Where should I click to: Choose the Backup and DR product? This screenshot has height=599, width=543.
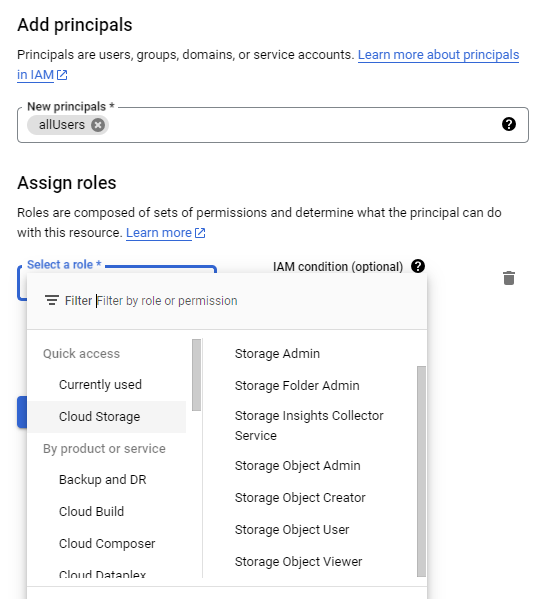[103, 479]
